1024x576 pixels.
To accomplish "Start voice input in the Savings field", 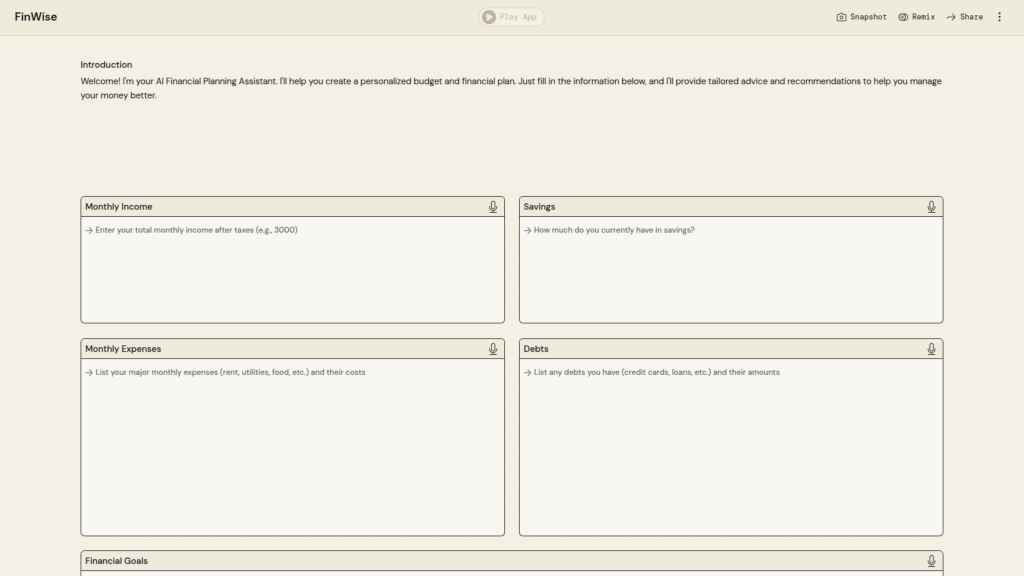I will [x=931, y=207].
